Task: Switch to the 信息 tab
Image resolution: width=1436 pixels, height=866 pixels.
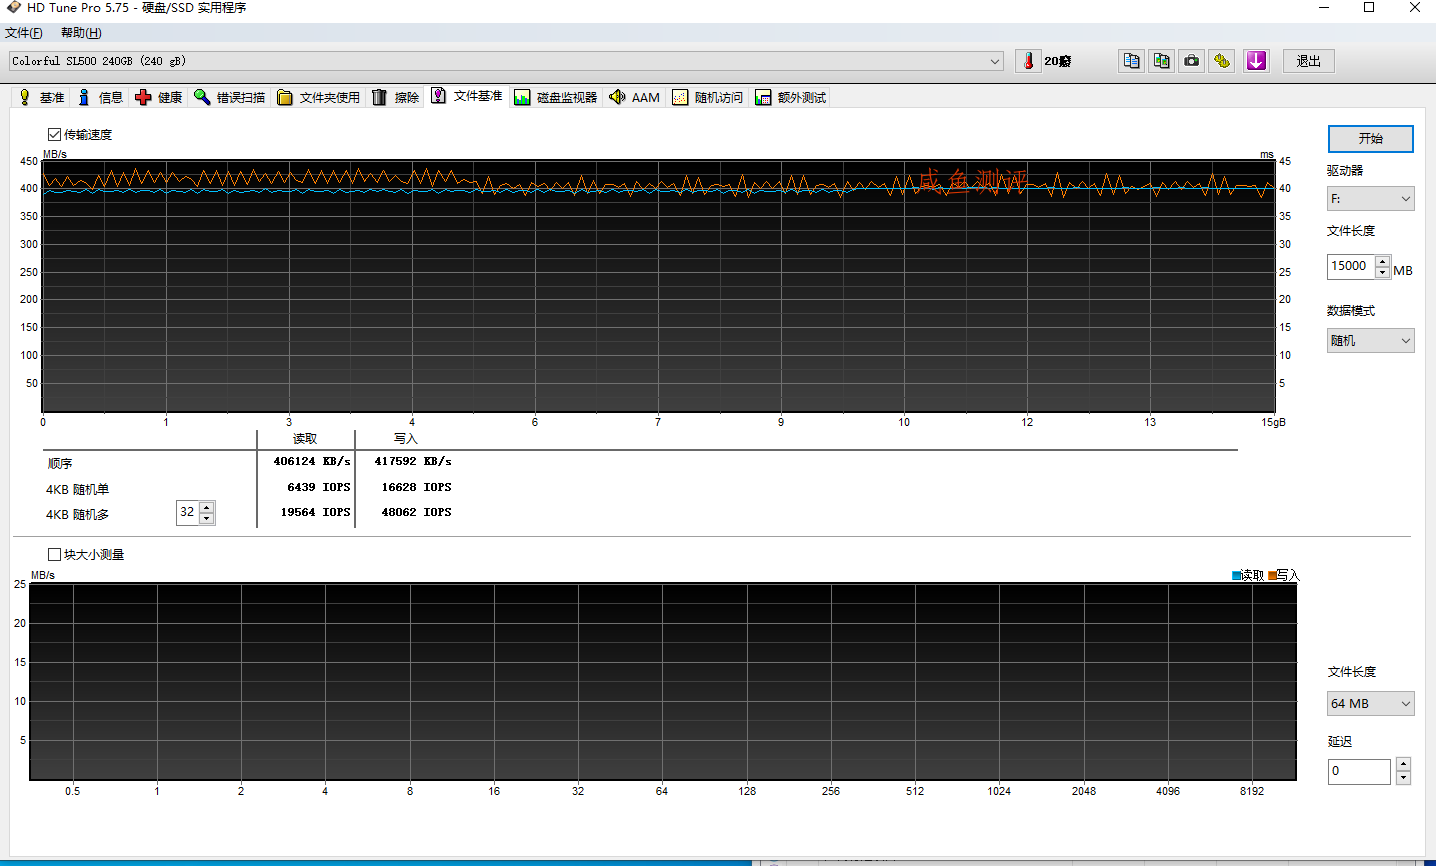Action: [x=100, y=97]
